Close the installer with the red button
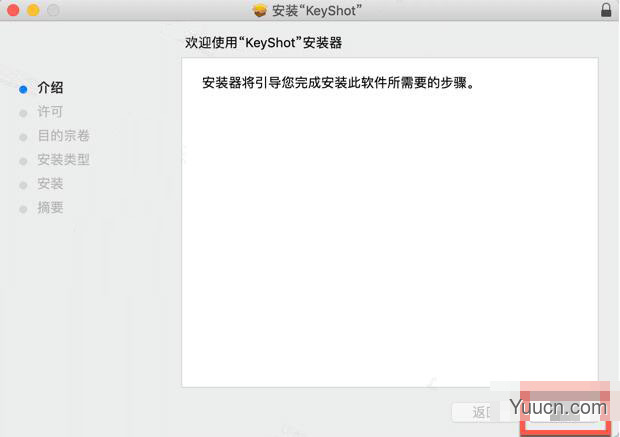This screenshot has height=437, width=620. click(13, 10)
